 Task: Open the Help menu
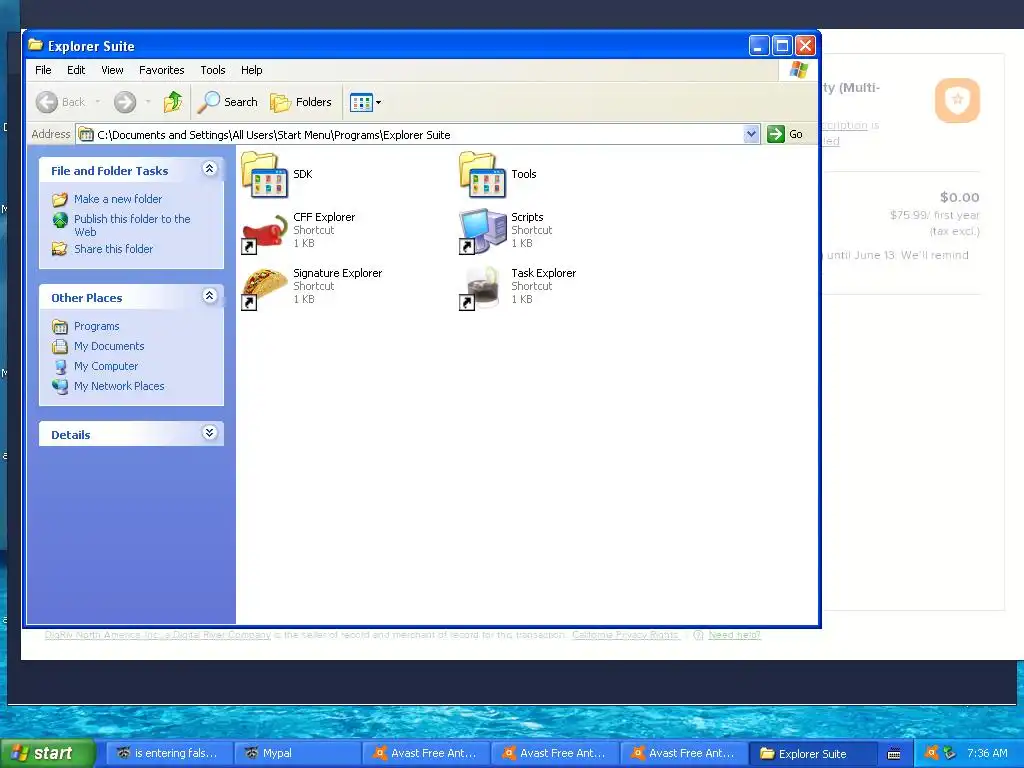[251, 70]
